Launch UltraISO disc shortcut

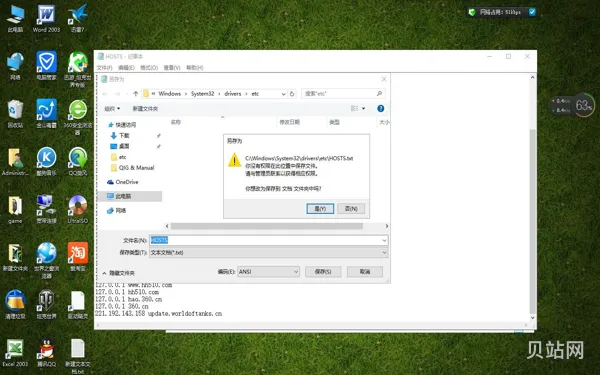pyautogui.click(x=78, y=209)
